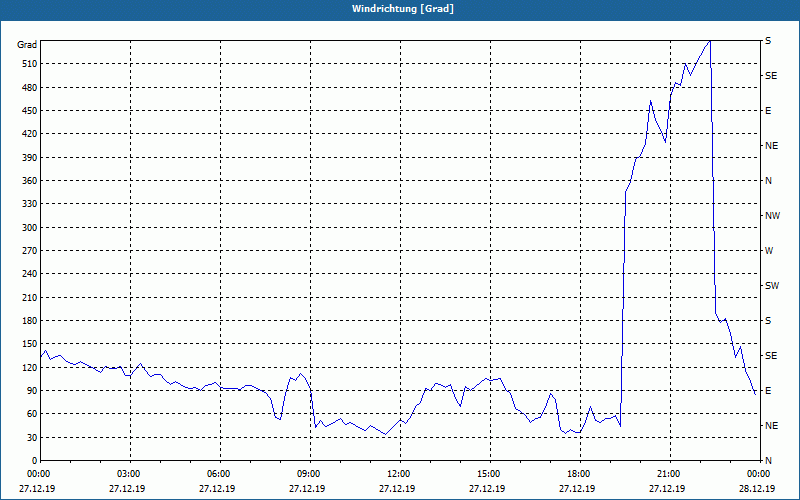Click the 'Grad' y-axis unit label
Viewport: 800px width, 500px height.
click(27, 45)
